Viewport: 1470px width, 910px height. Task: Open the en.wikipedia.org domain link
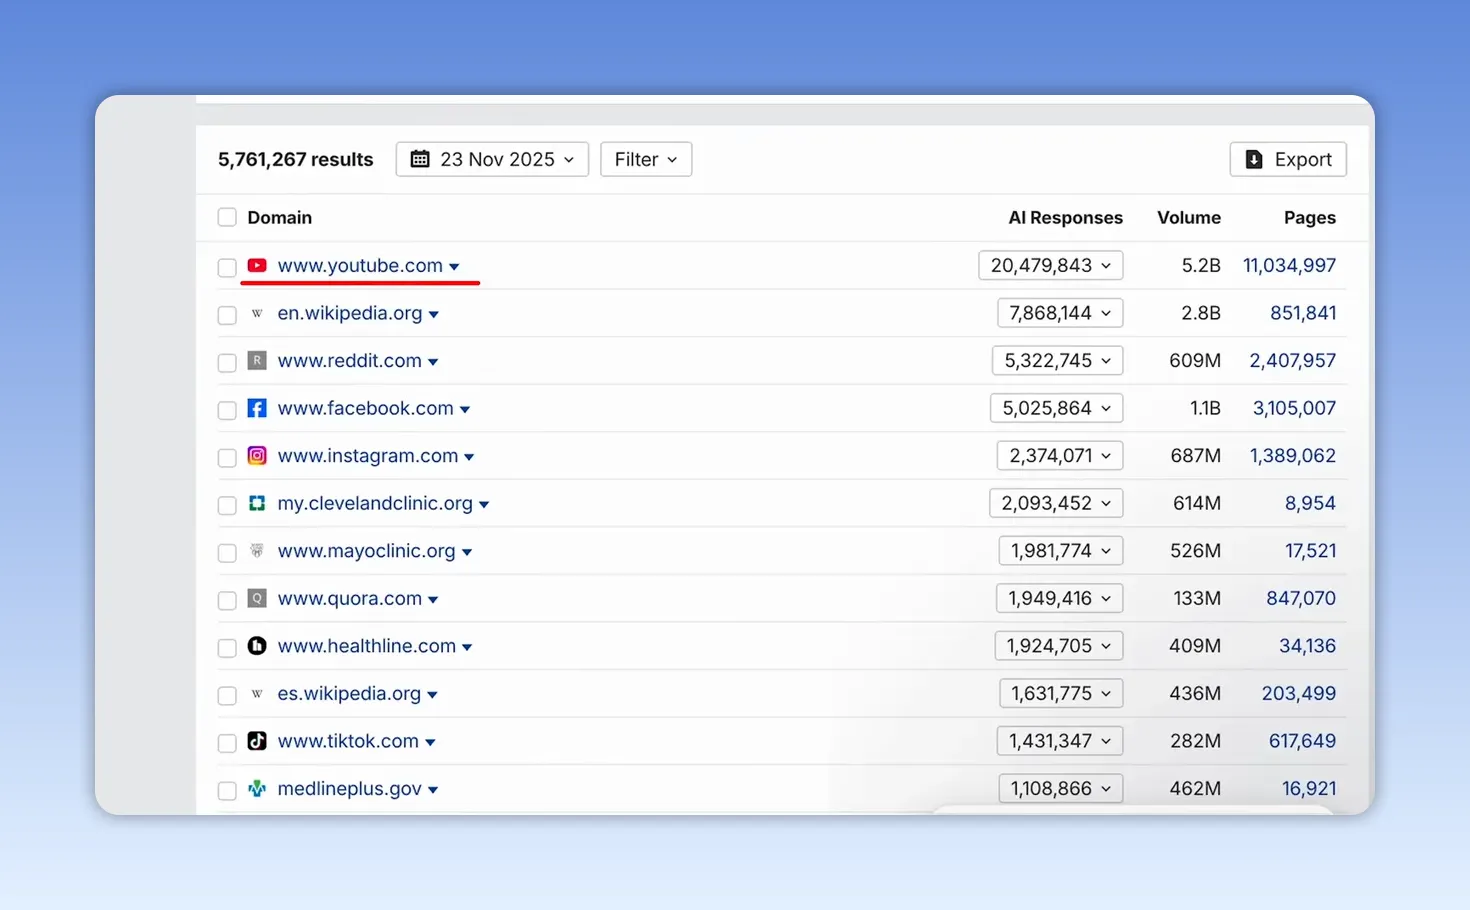pos(350,313)
